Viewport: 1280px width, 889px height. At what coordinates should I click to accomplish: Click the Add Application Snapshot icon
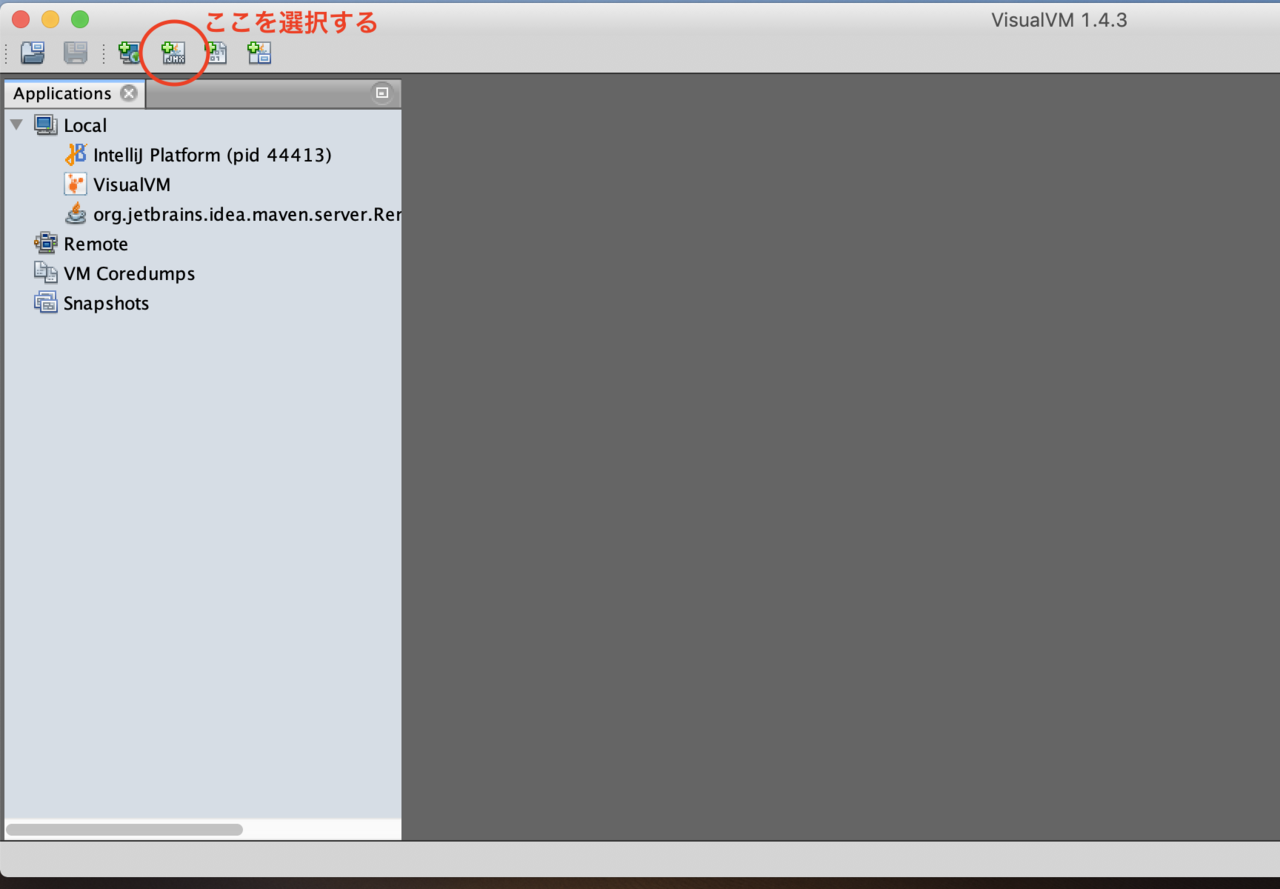[x=259, y=53]
